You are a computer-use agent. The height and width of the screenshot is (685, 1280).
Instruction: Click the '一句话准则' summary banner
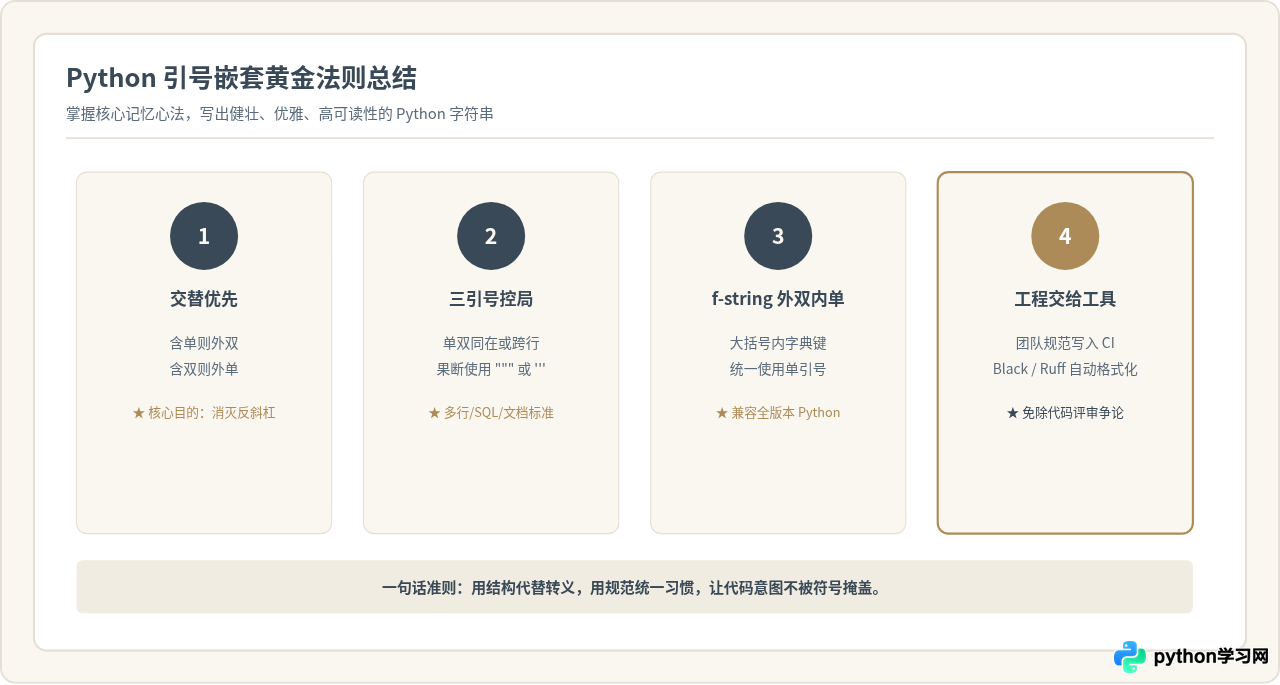pos(634,587)
